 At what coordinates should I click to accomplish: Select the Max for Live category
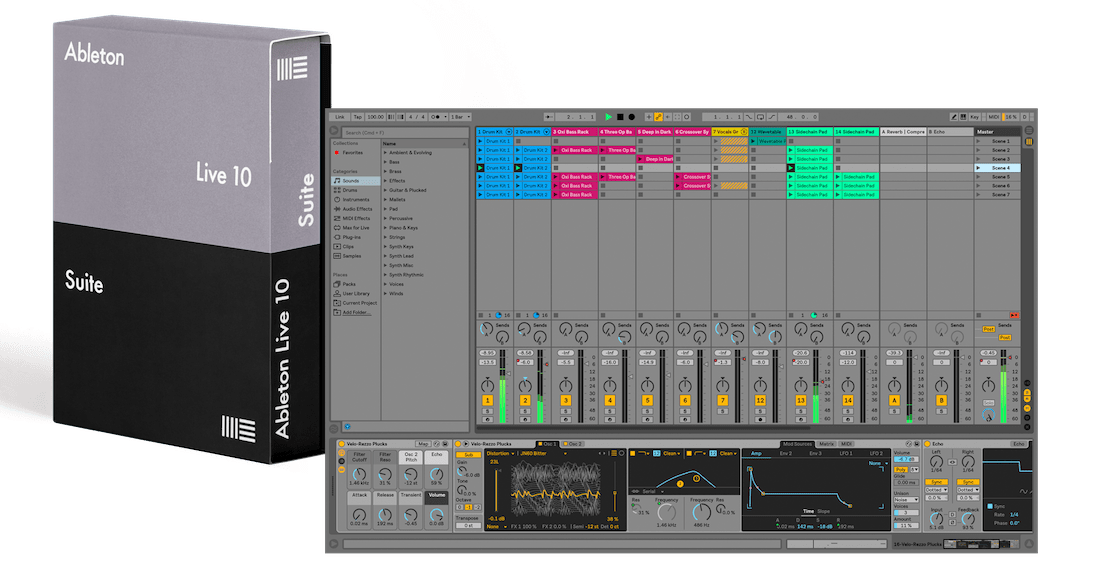point(356,228)
